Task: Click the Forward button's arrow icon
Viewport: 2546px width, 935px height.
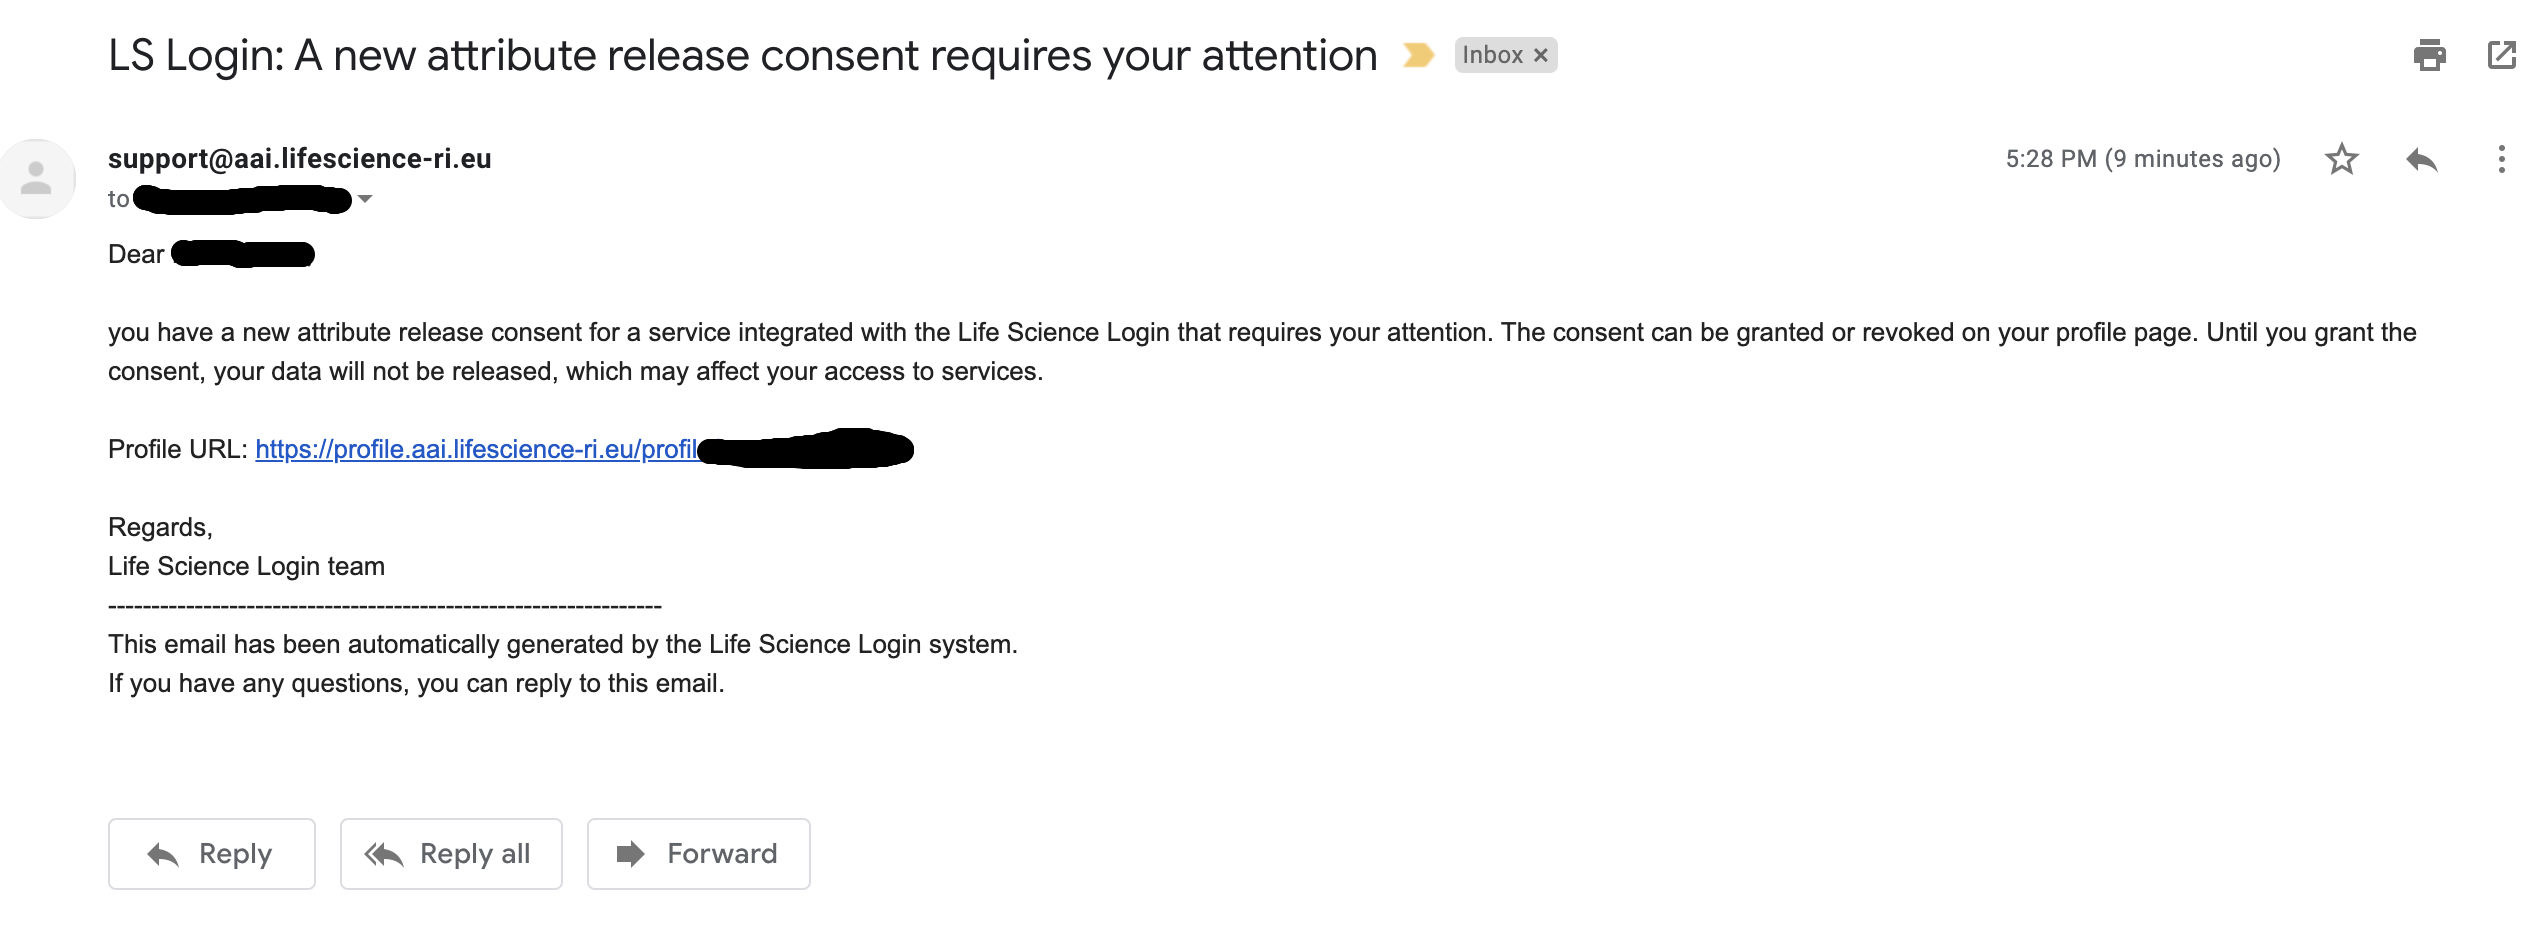Action: [x=630, y=854]
